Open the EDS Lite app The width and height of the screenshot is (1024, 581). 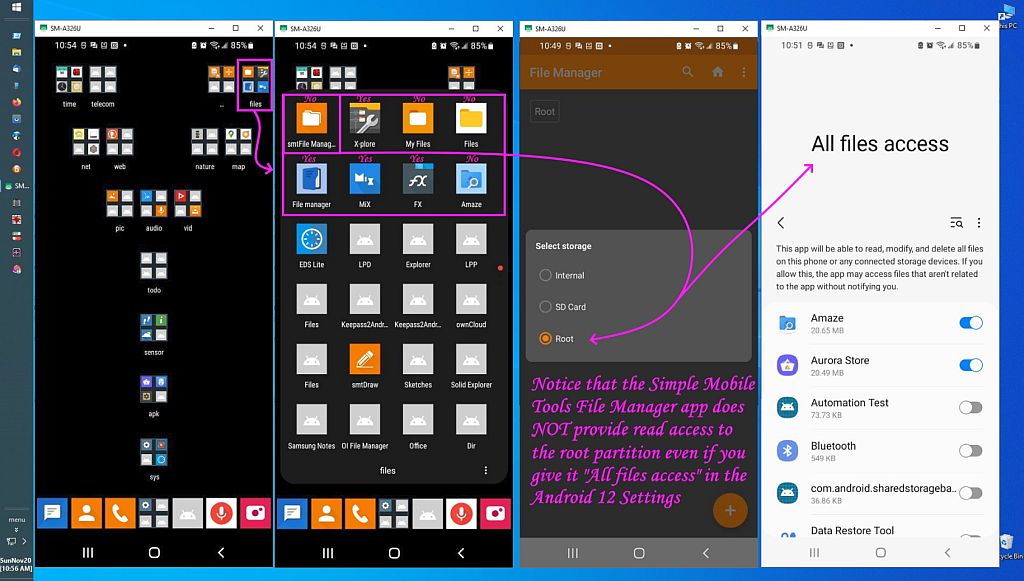(x=312, y=240)
